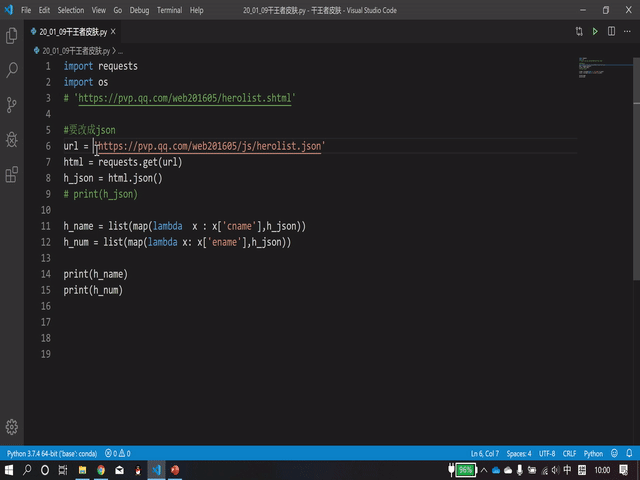
Task: Open errors and warnings count in status bar
Action: [118, 453]
